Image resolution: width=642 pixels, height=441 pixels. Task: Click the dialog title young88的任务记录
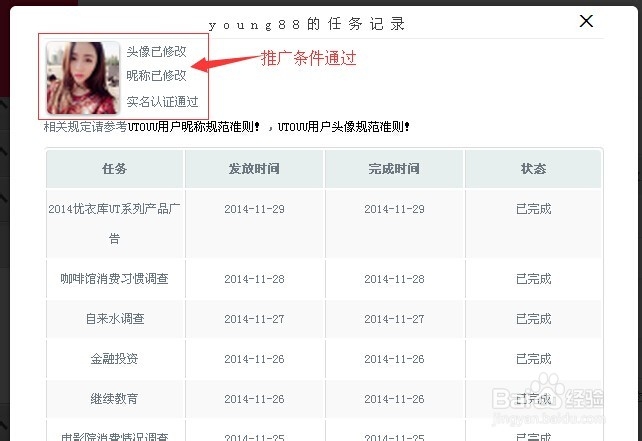pos(307,24)
